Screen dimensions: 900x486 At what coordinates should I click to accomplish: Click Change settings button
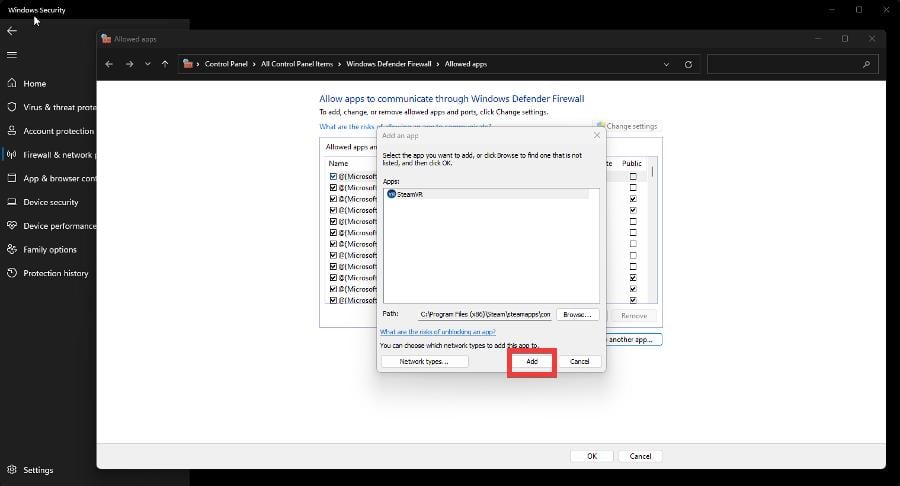(627, 126)
